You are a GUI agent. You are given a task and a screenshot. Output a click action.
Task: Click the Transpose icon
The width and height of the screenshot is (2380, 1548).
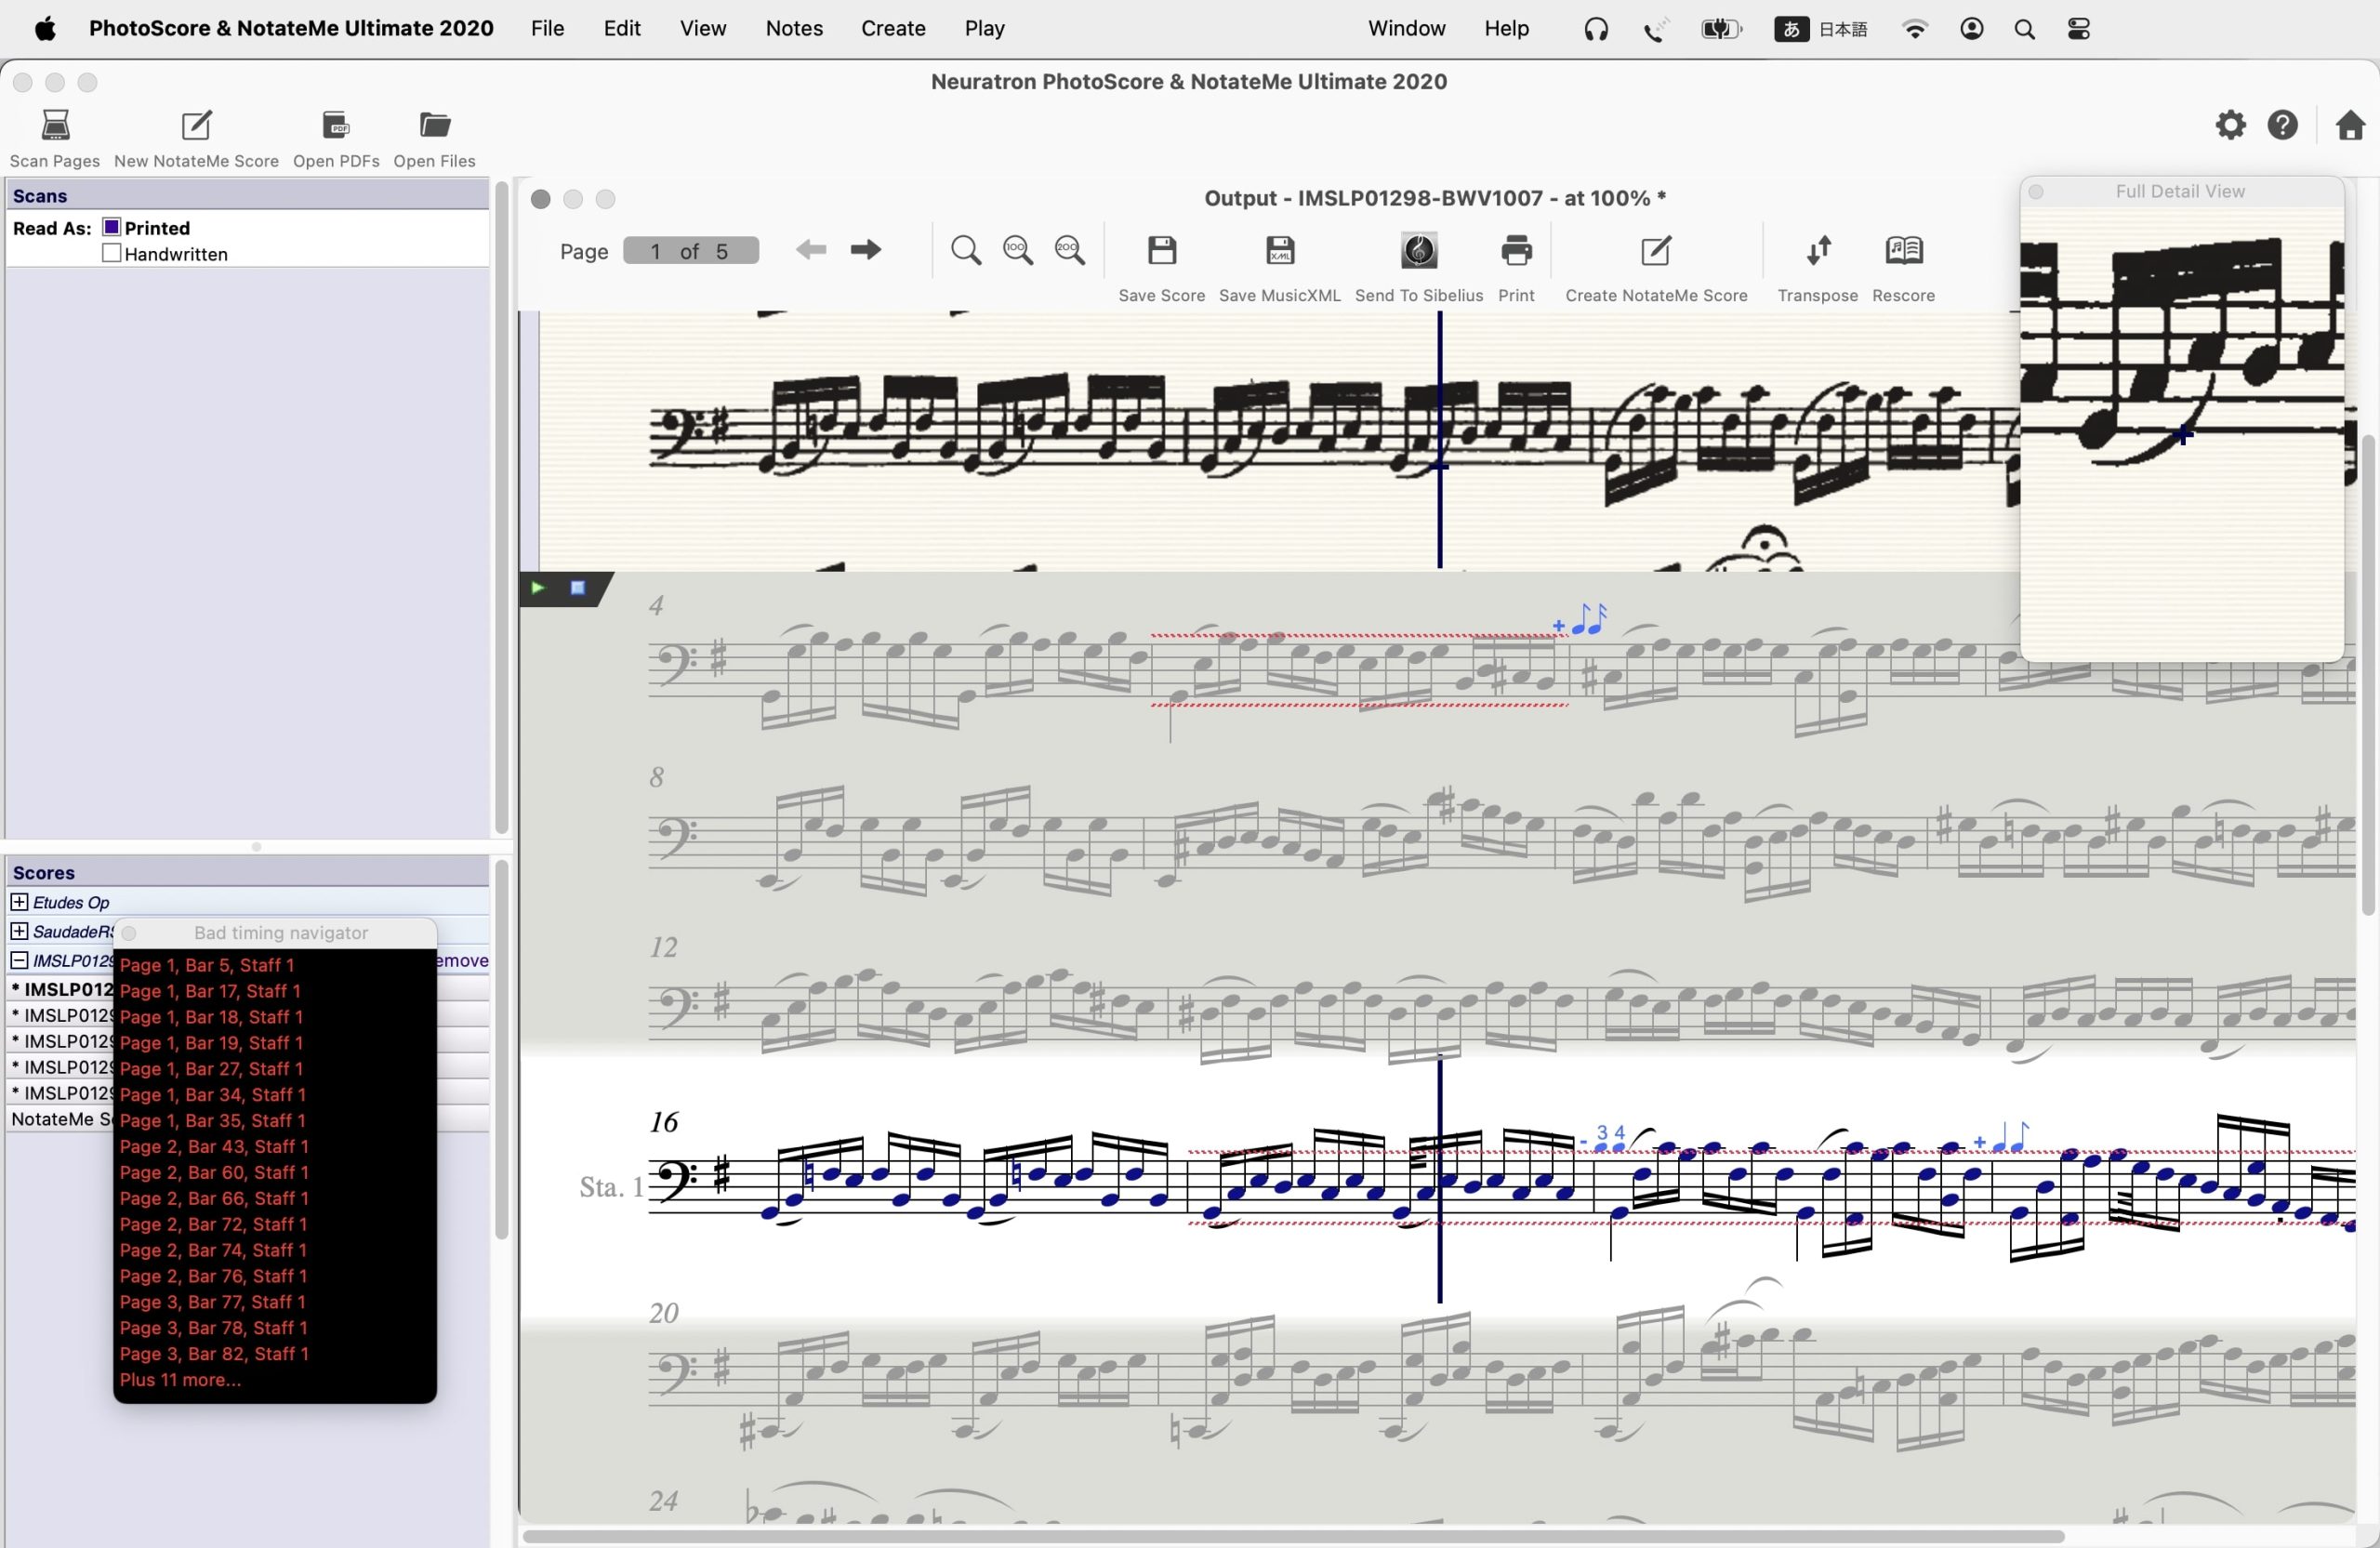pos(1817,251)
